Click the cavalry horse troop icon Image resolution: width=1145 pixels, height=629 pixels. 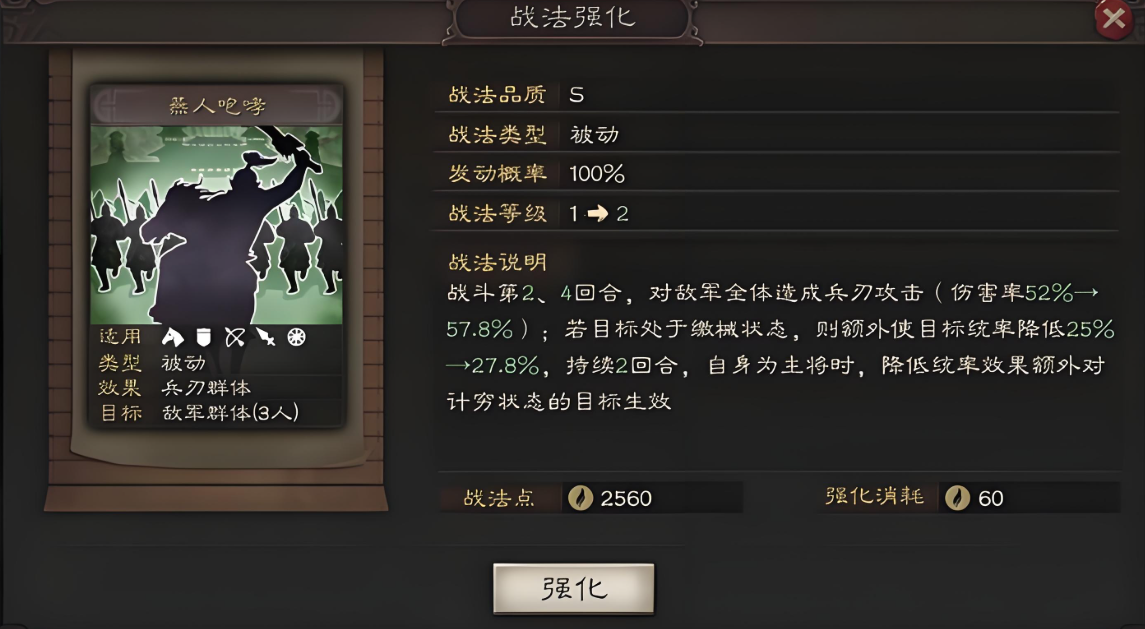172,337
